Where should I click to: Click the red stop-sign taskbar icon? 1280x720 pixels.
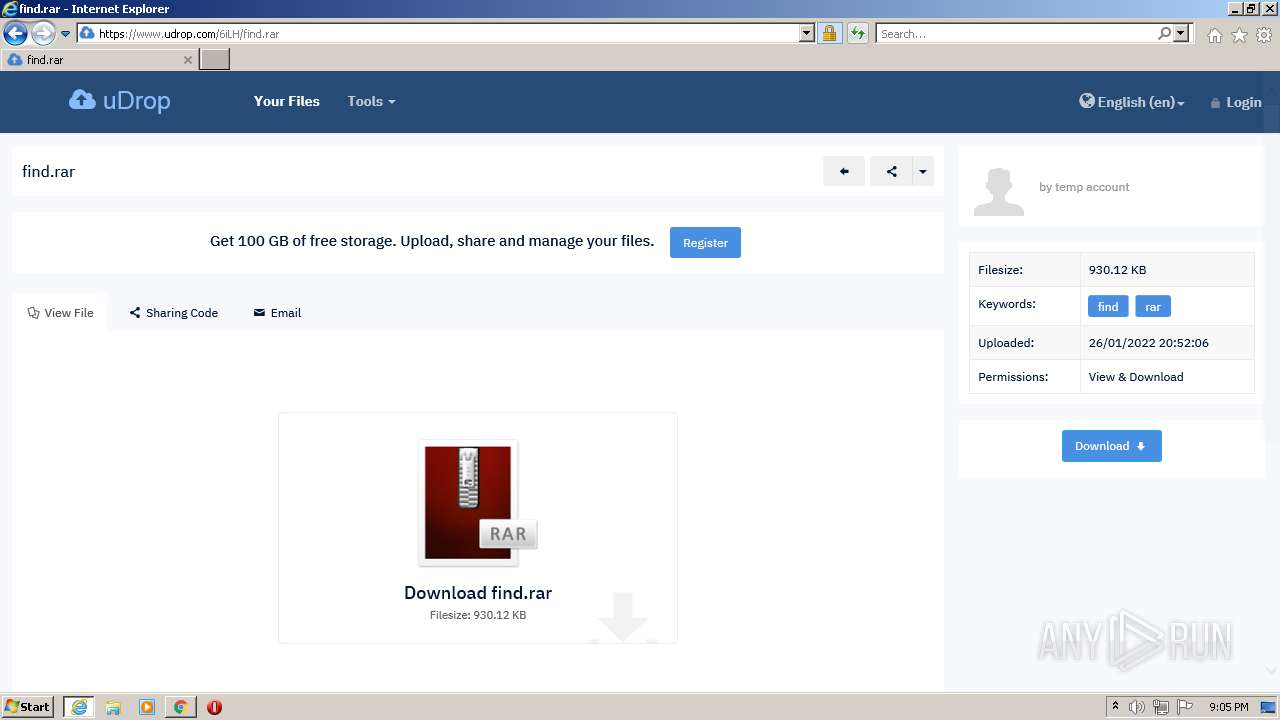coord(214,707)
